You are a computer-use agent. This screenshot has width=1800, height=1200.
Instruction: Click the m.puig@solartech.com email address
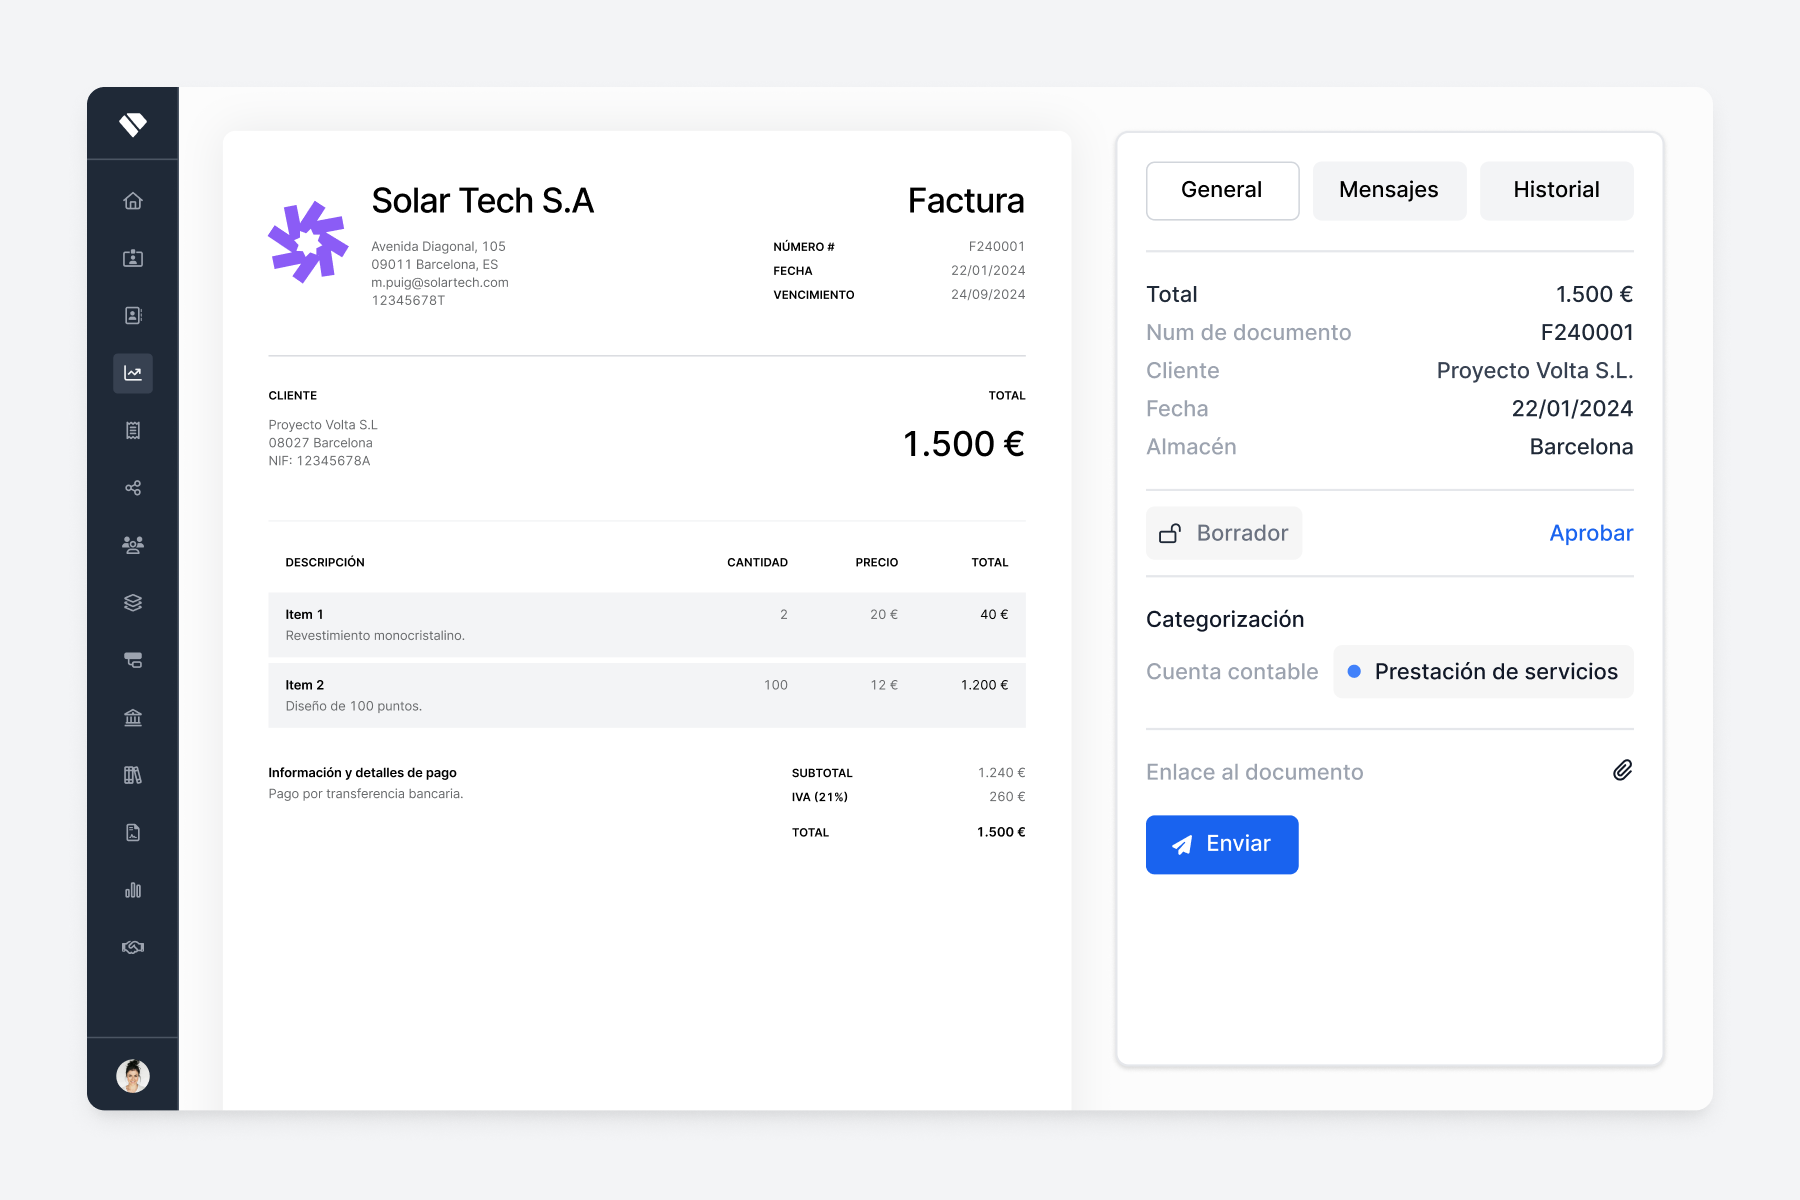click(x=440, y=283)
